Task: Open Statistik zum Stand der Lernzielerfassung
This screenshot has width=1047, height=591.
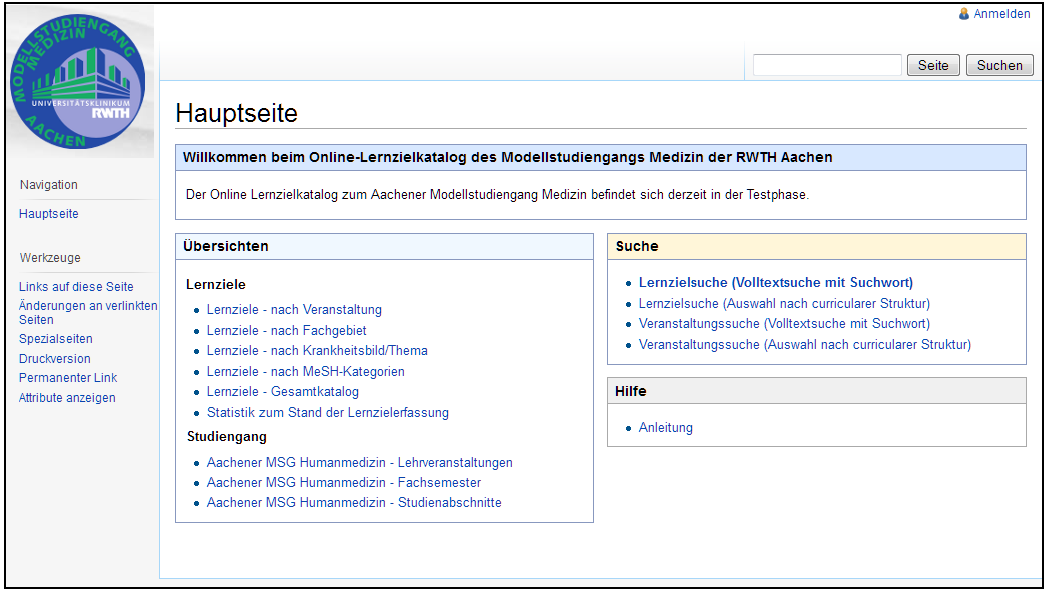Action: [327, 413]
